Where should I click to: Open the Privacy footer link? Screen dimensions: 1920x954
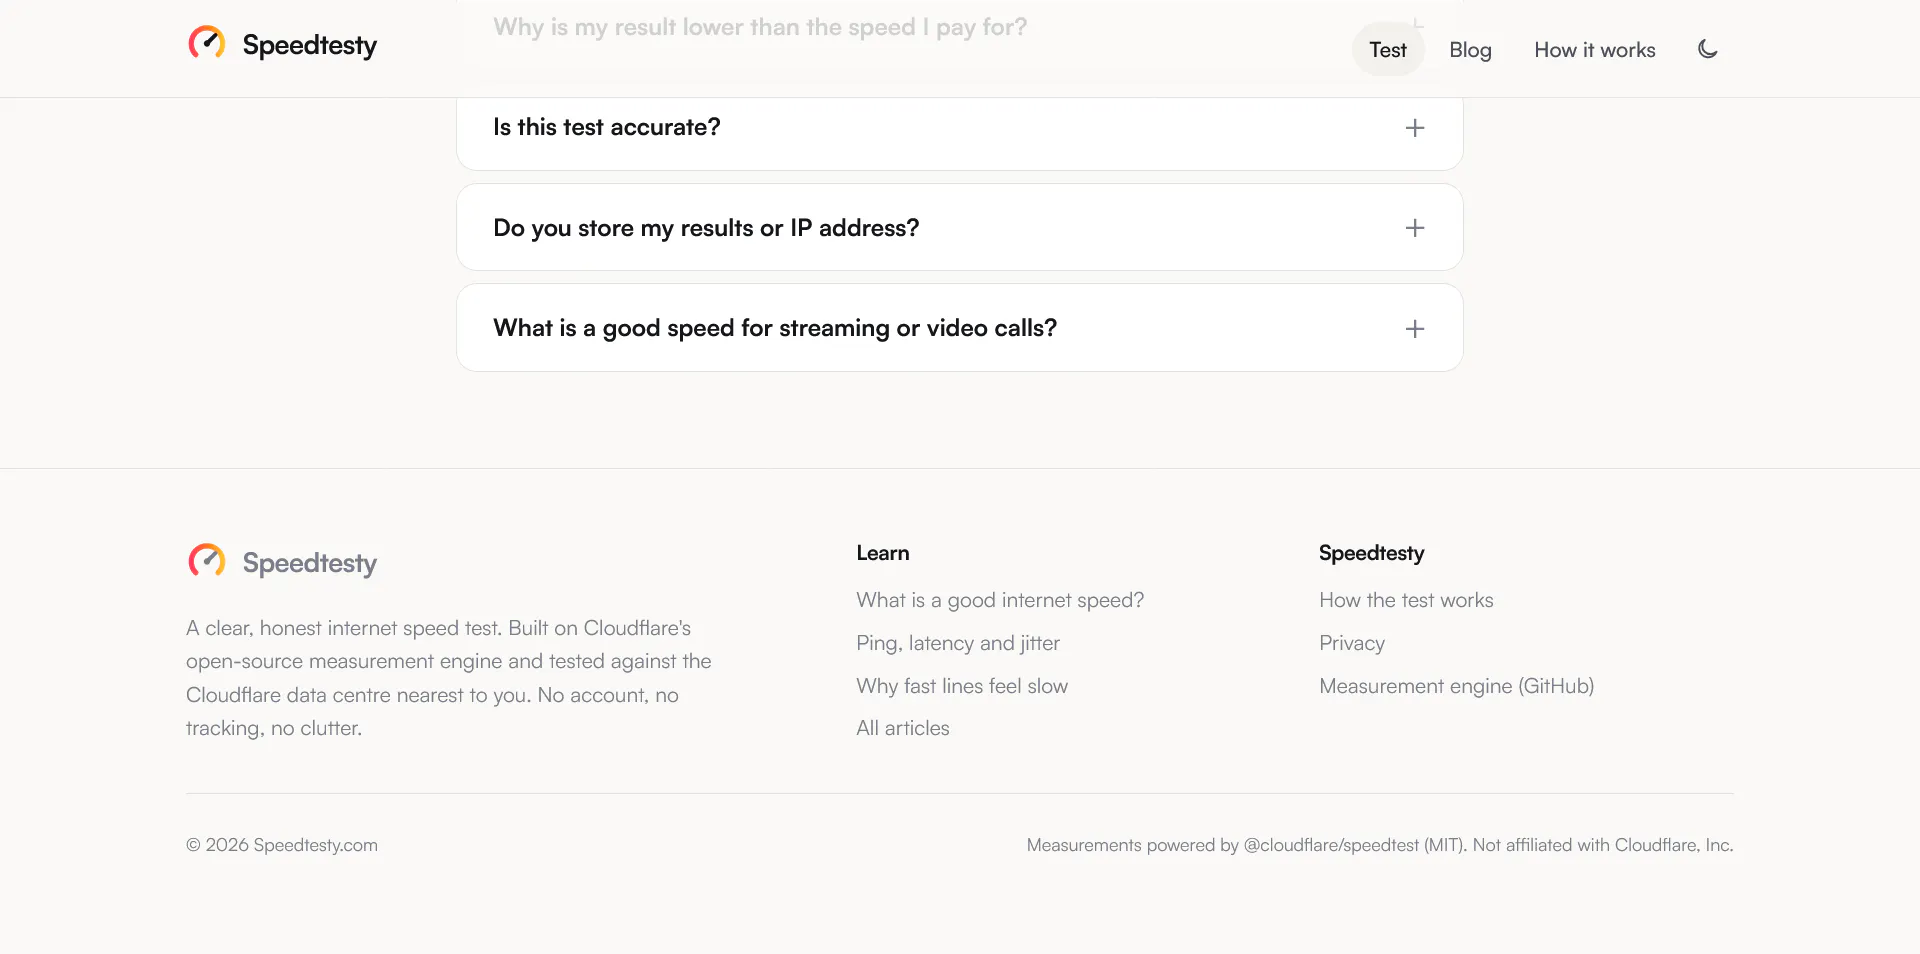pyautogui.click(x=1352, y=643)
